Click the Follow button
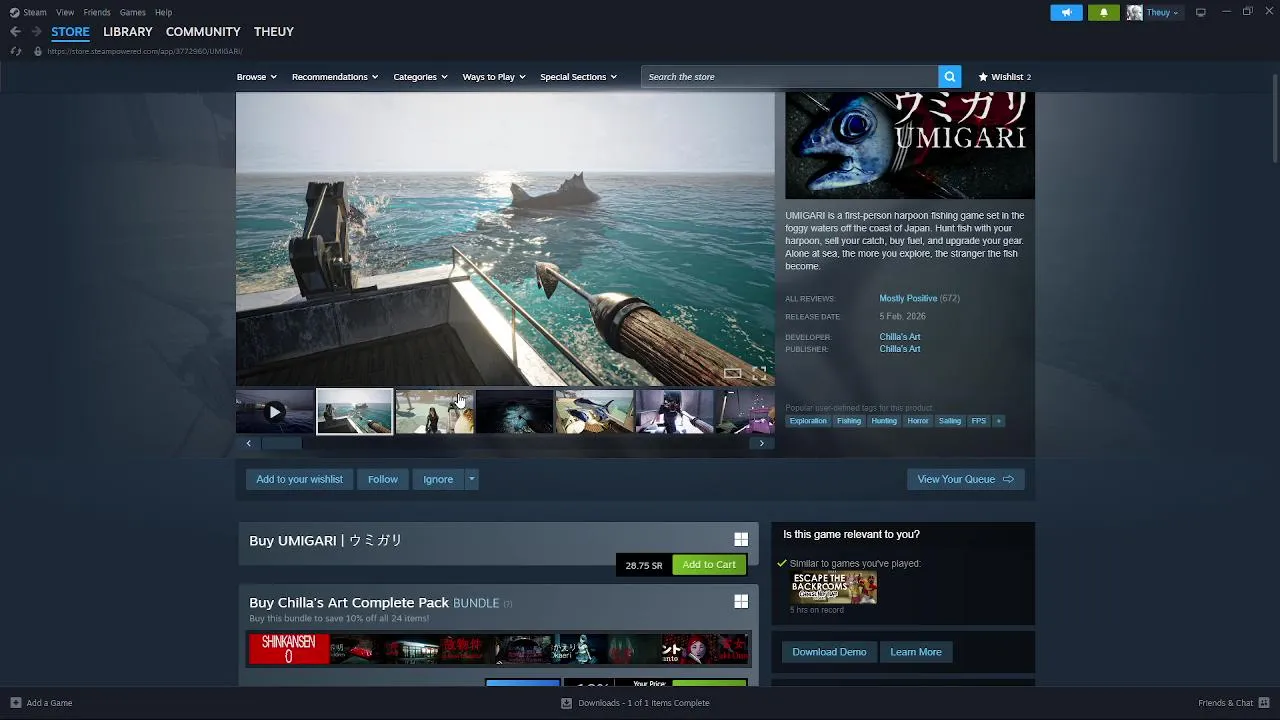The image size is (1280, 720). (383, 479)
